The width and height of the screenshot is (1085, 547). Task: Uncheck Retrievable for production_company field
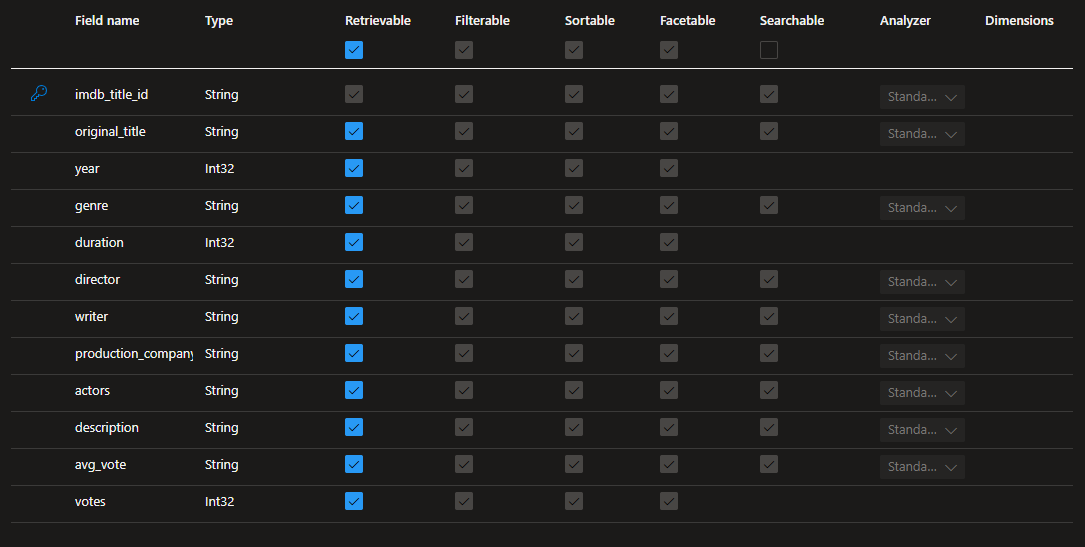[354, 353]
